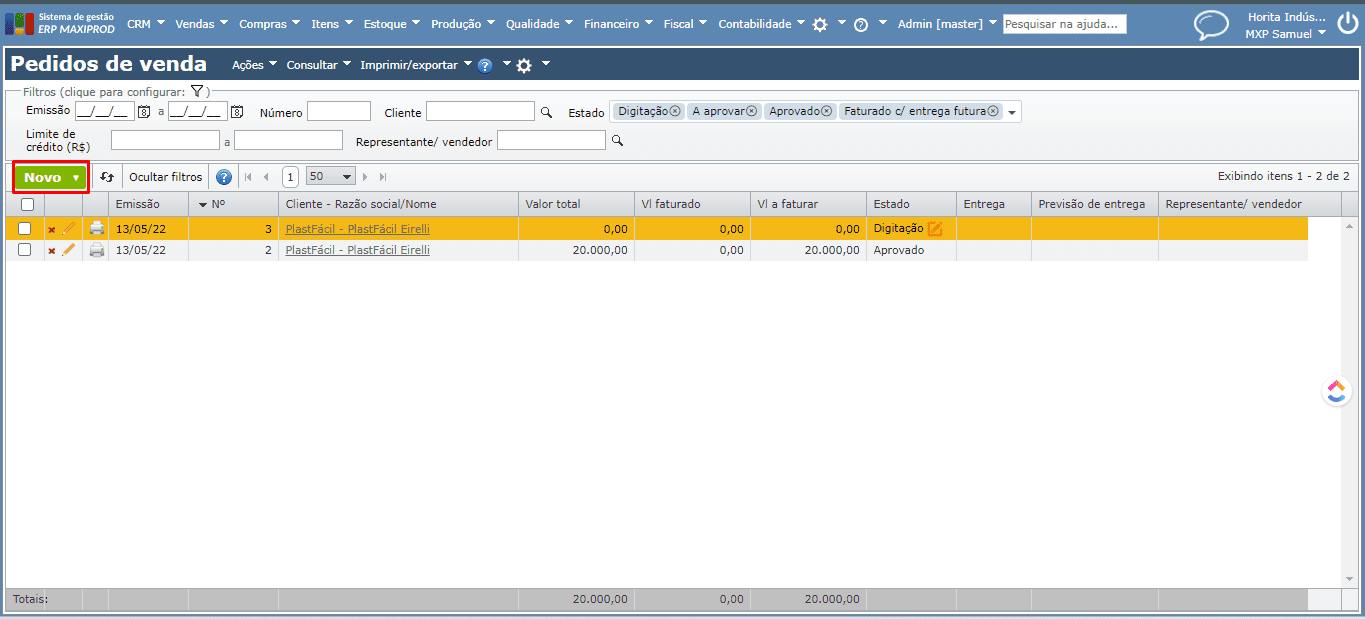Go to the first page of results
The width and height of the screenshot is (1365, 619).
click(x=247, y=177)
